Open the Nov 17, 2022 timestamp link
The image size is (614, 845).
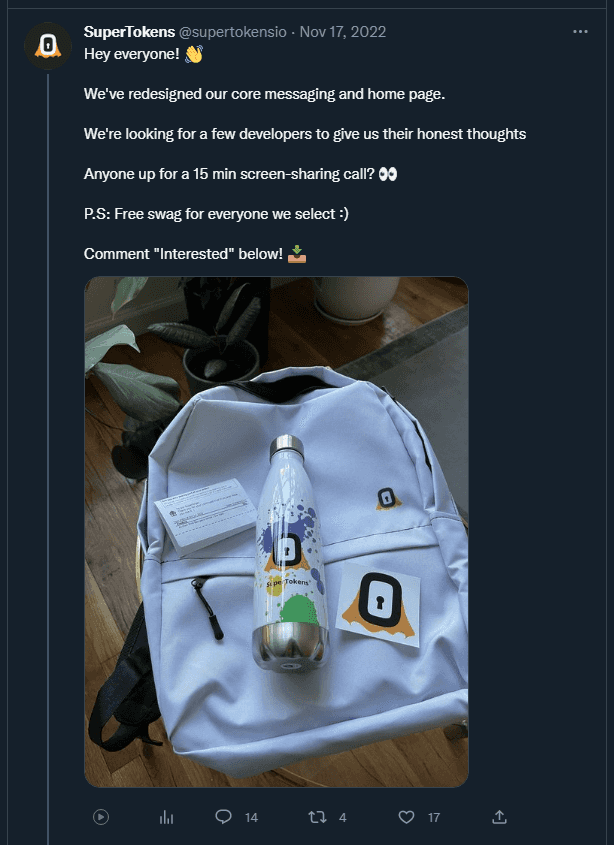(x=343, y=32)
